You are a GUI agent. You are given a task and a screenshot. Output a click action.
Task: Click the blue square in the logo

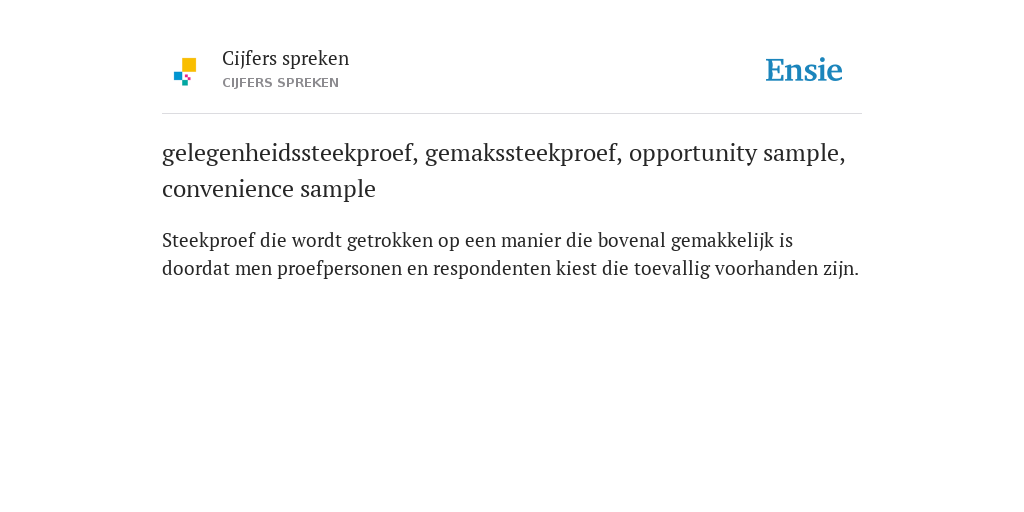pyautogui.click(x=178, y=76)
